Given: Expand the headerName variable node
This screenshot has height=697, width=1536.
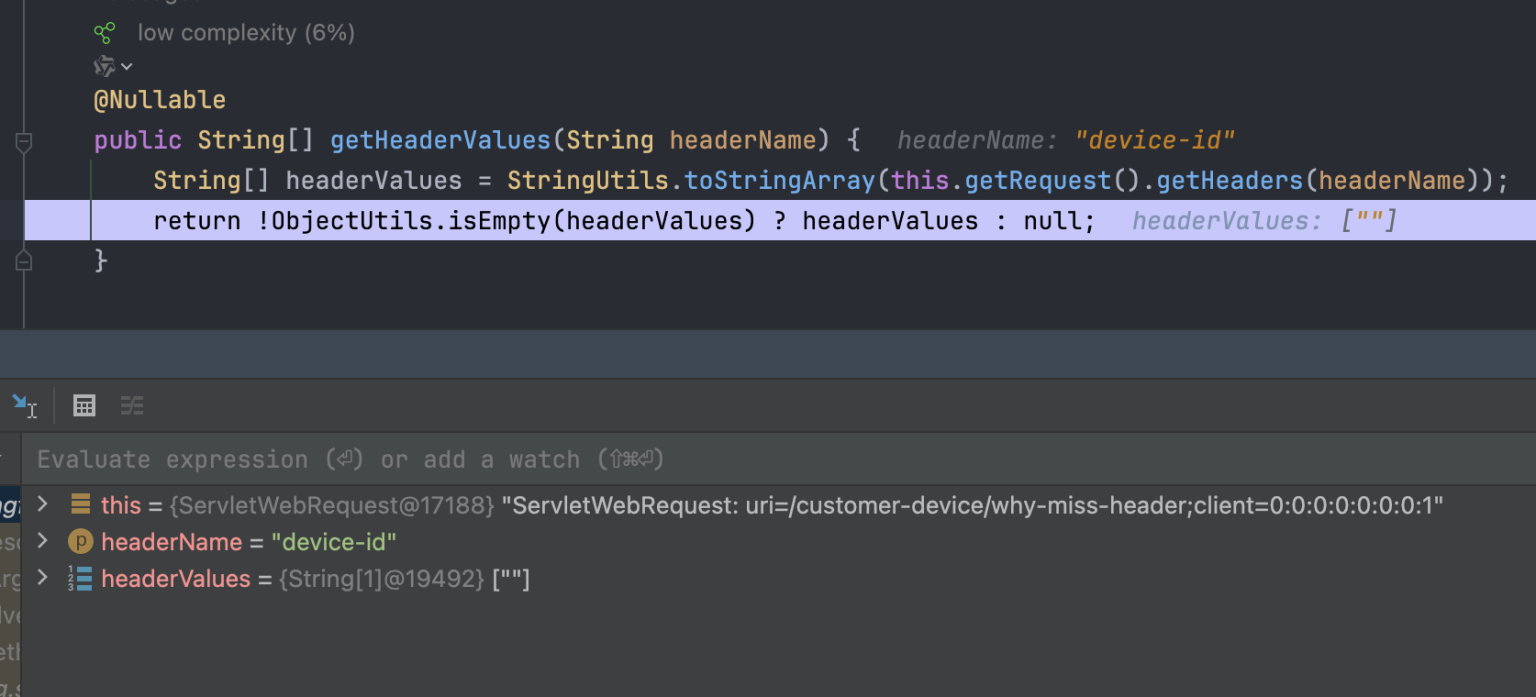Looking at the screenshot, I should tap(42, 542).
